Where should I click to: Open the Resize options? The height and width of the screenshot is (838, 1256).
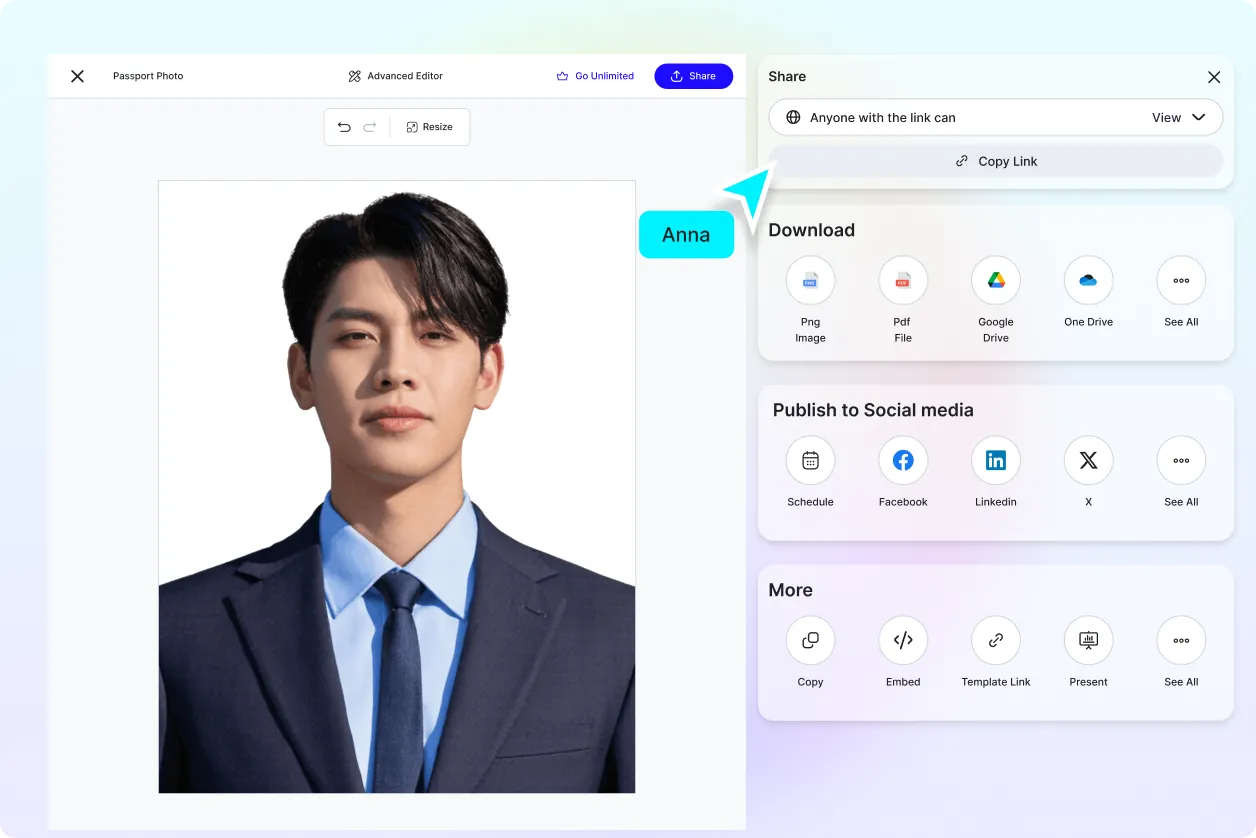pyautogui.click(x=430, y=126)
